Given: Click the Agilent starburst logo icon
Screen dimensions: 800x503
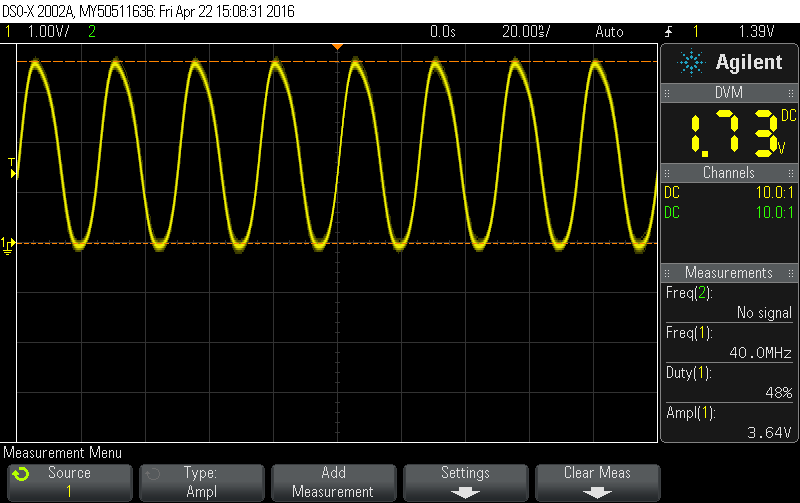Looking at the screenshot, I should pyautogui.click(x=691, y=62).
